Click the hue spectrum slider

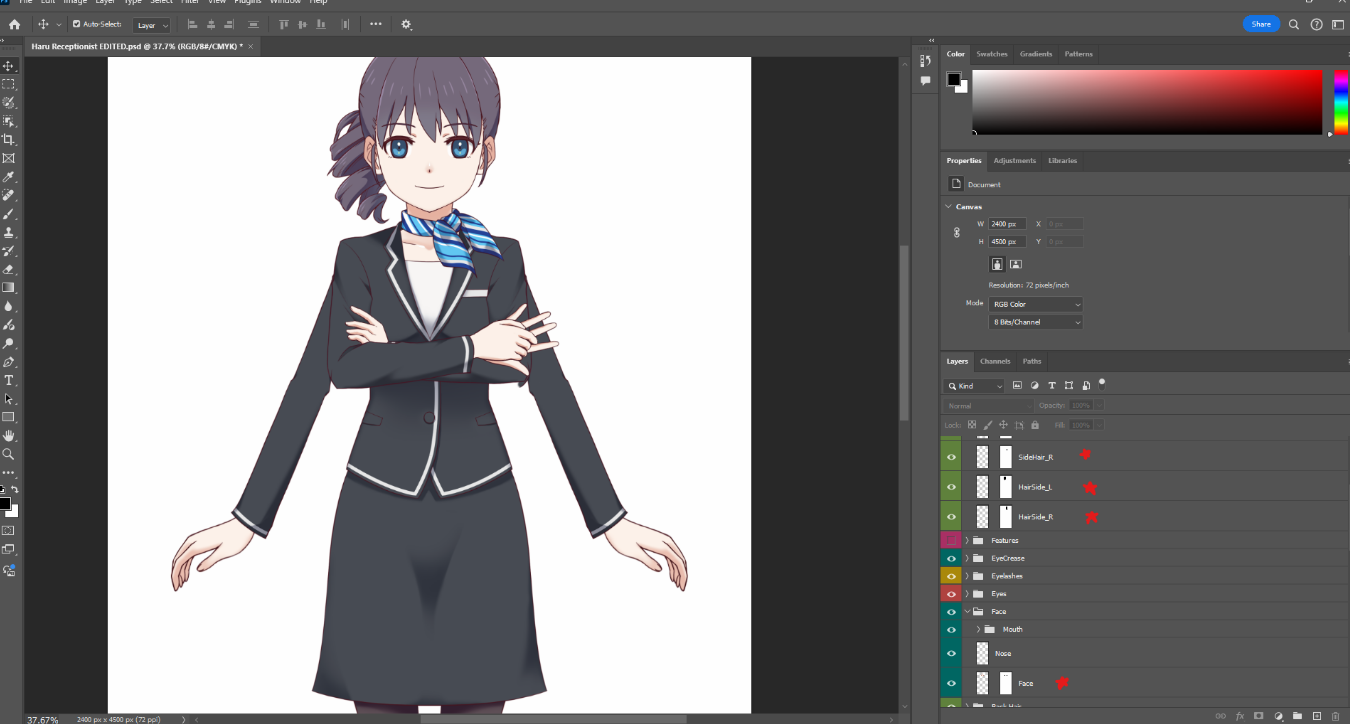pyautogui.click(x=1340, y=102)
